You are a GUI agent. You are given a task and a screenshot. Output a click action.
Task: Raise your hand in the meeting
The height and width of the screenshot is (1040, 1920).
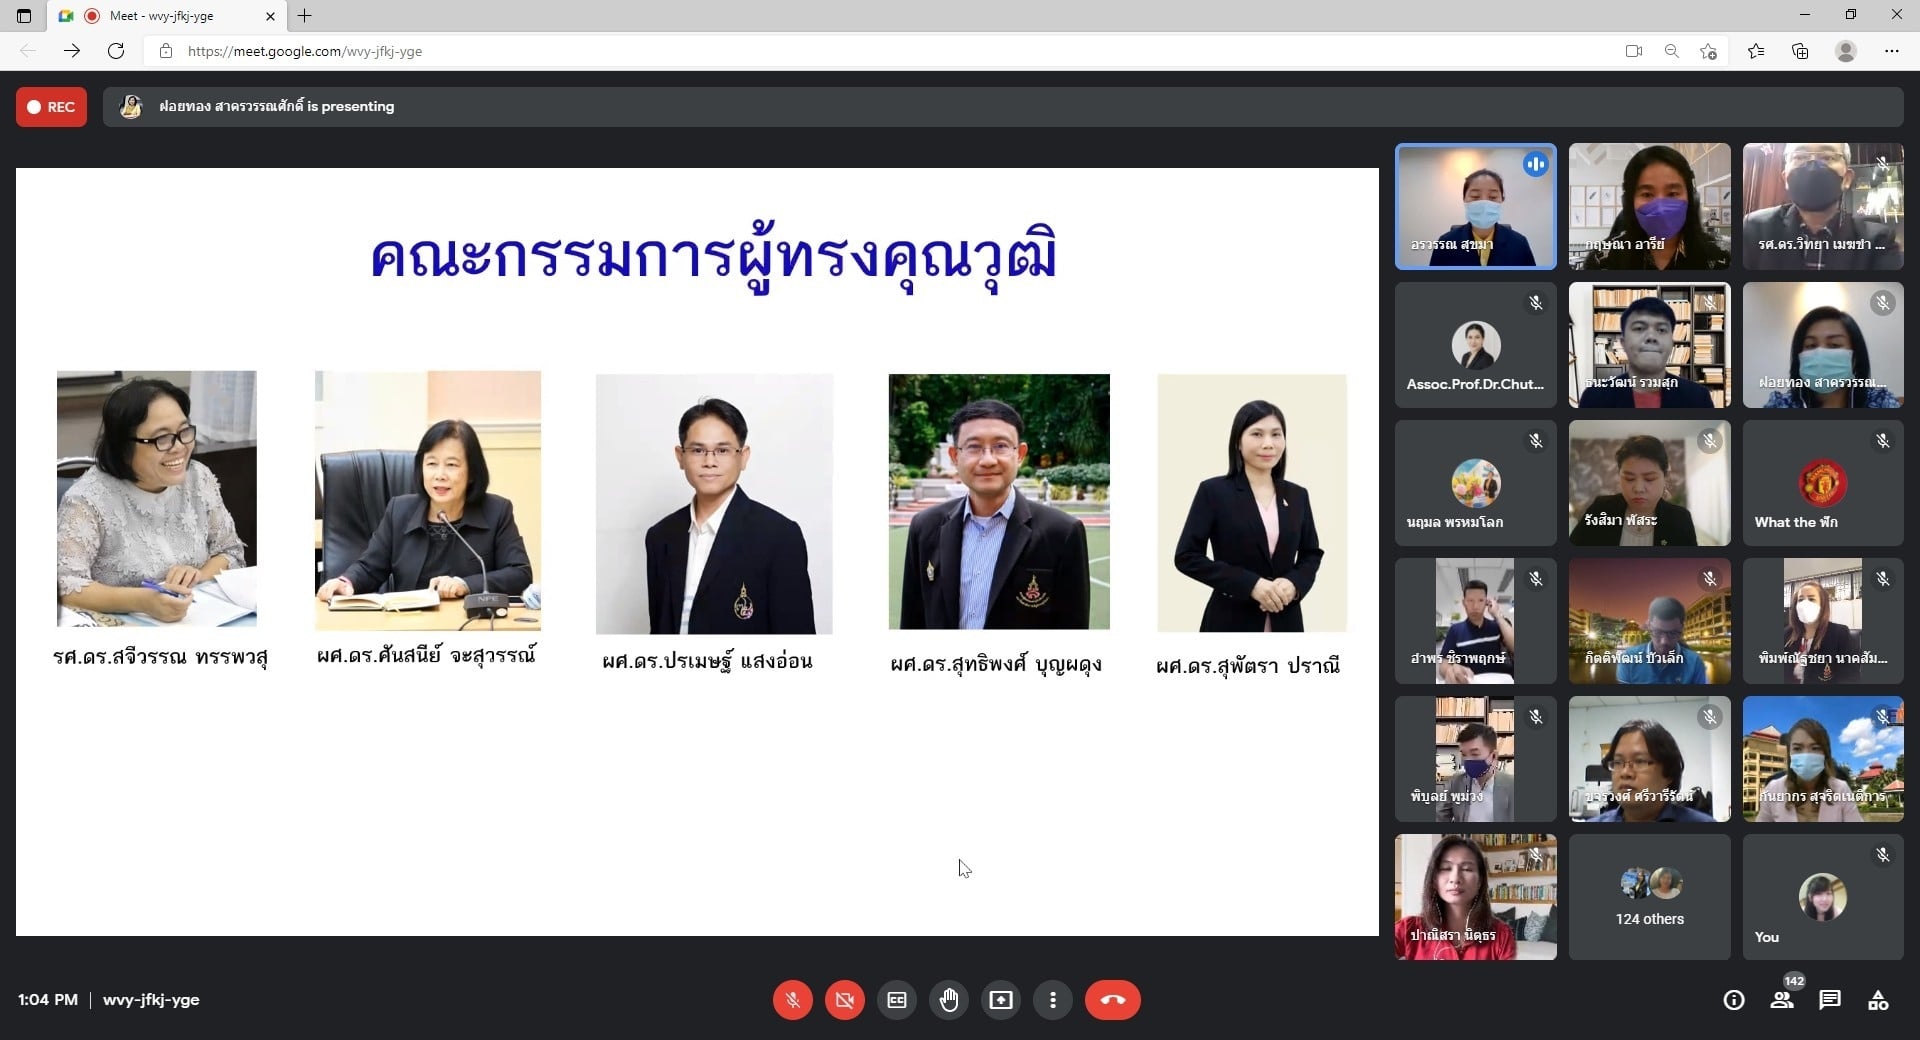click(949, 1000)
